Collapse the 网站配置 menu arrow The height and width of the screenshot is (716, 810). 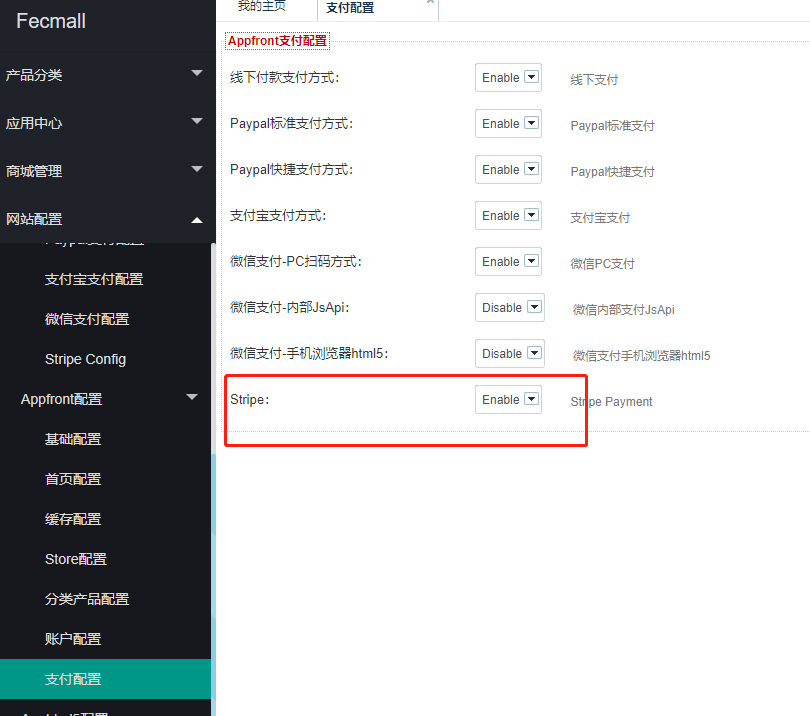click(x=197, y=221)
